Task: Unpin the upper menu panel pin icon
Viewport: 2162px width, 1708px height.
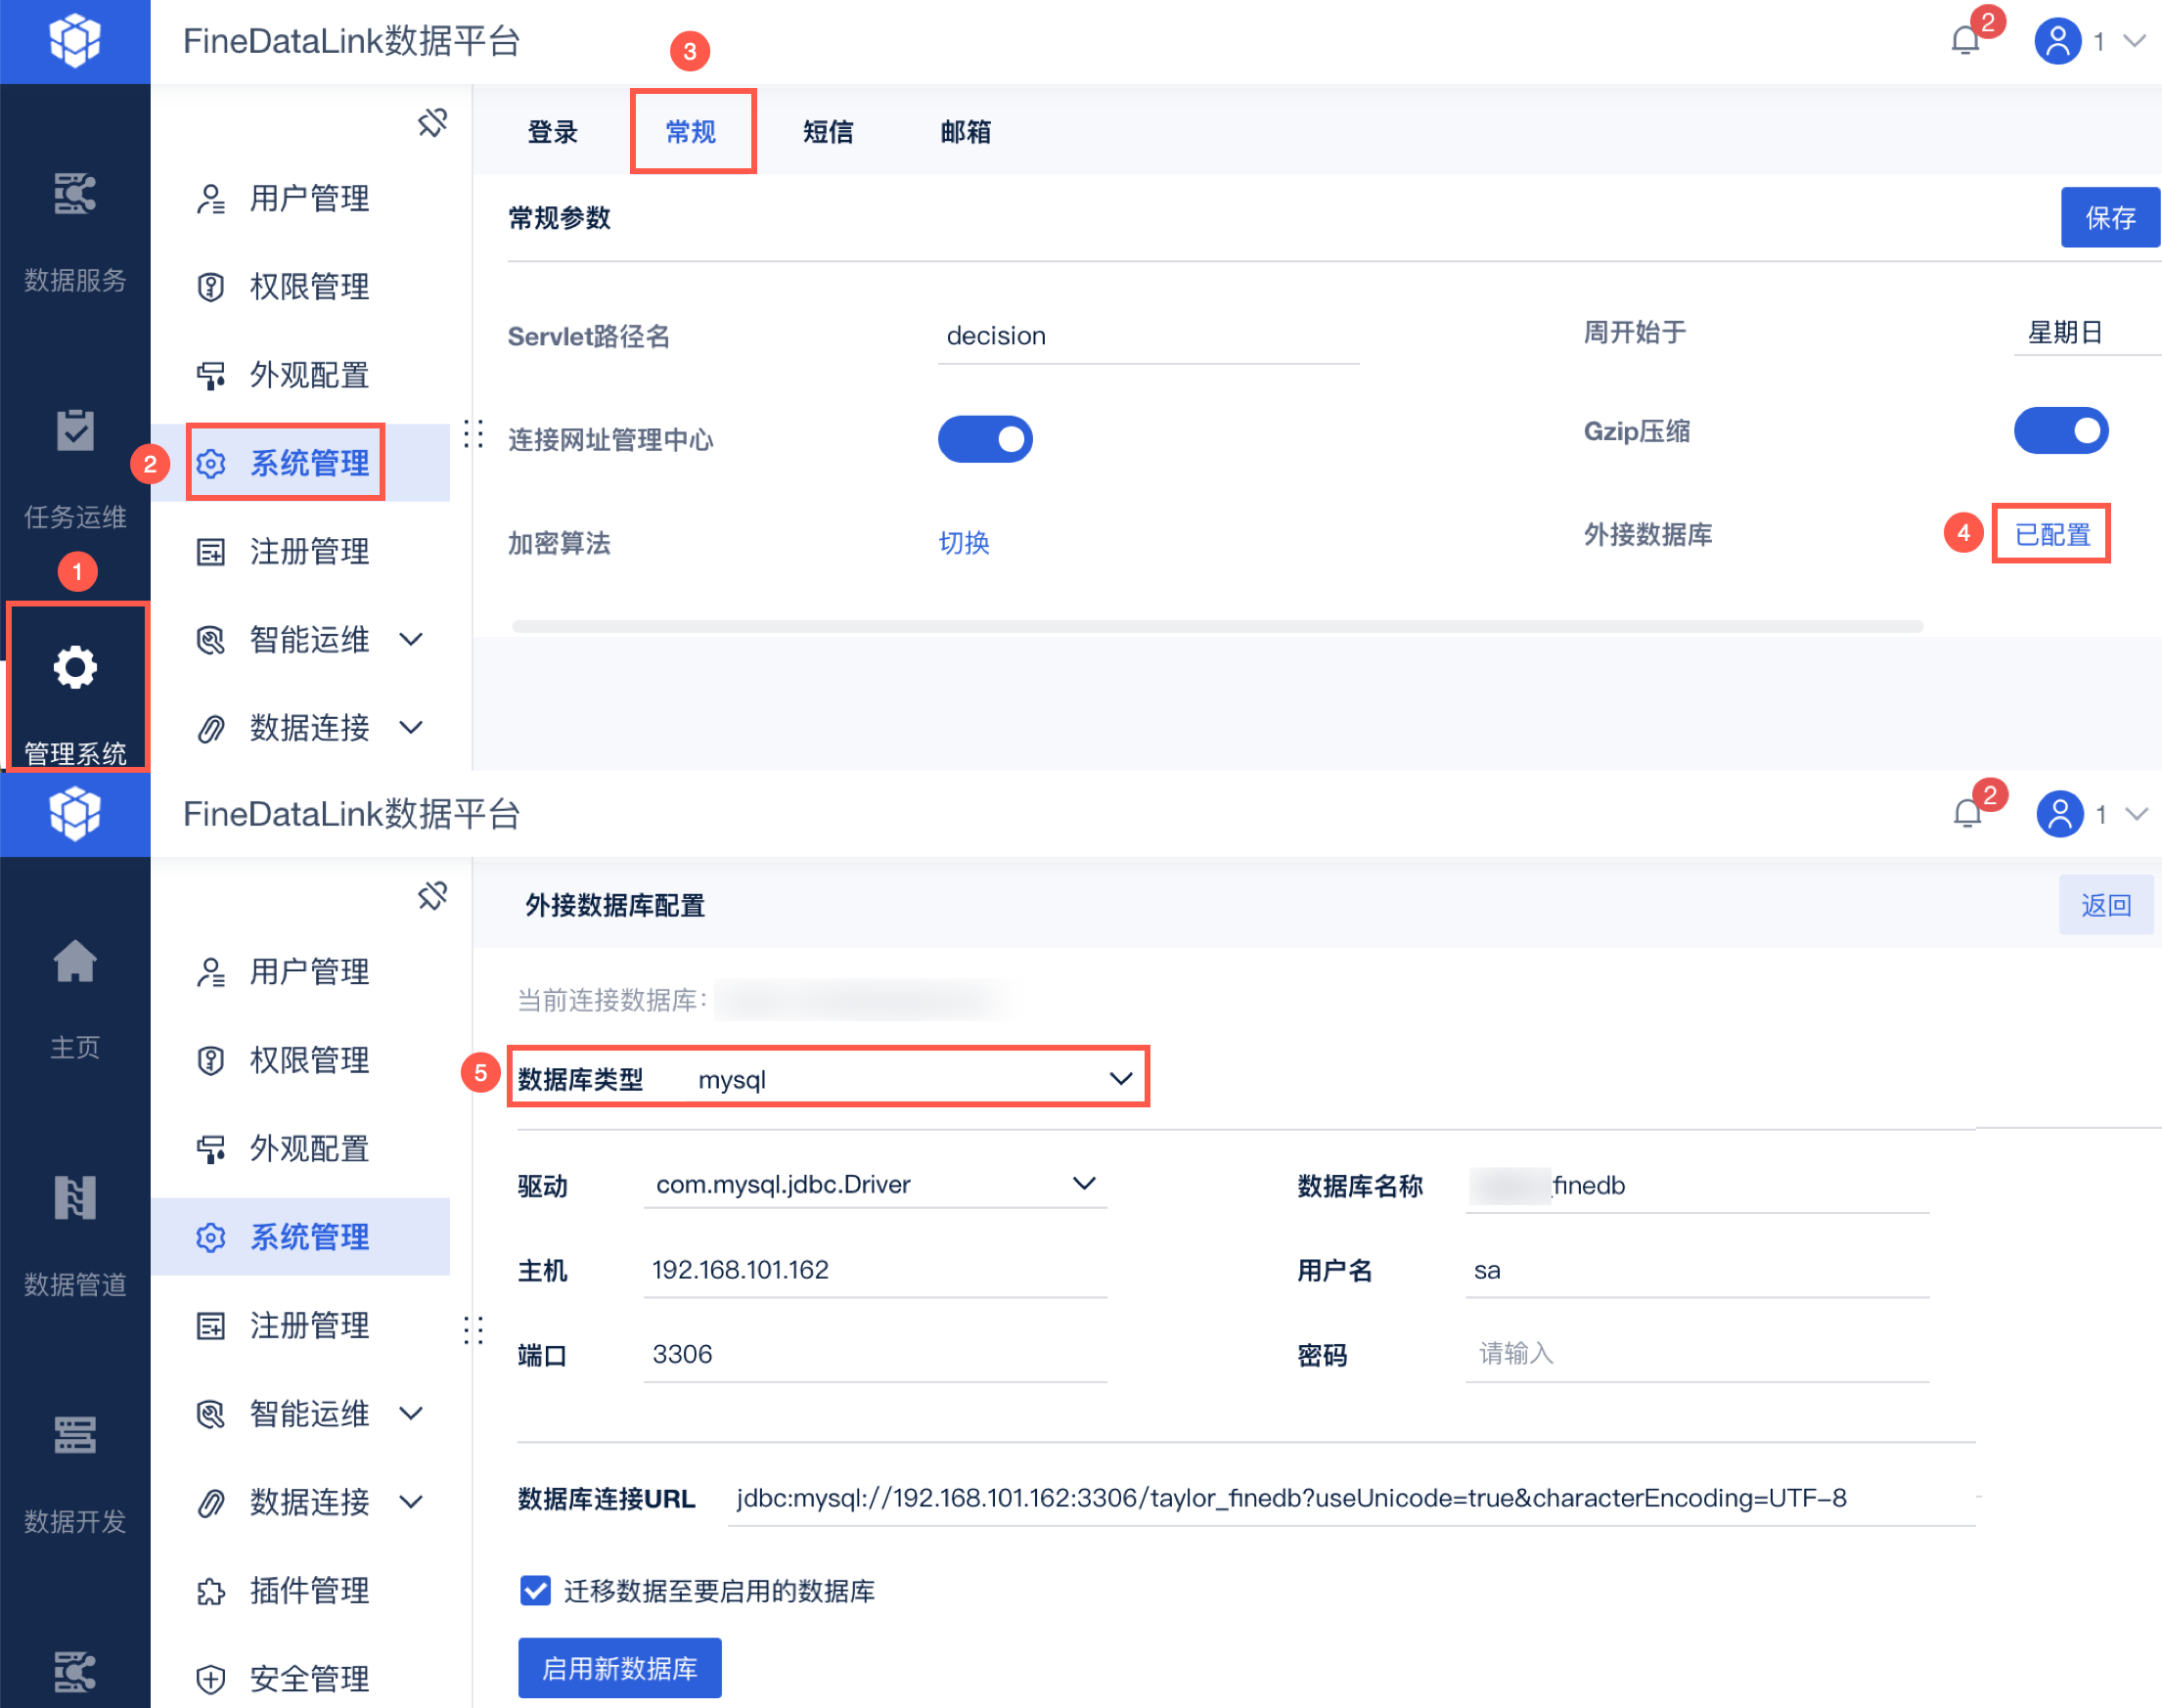Action: (432, 123)
